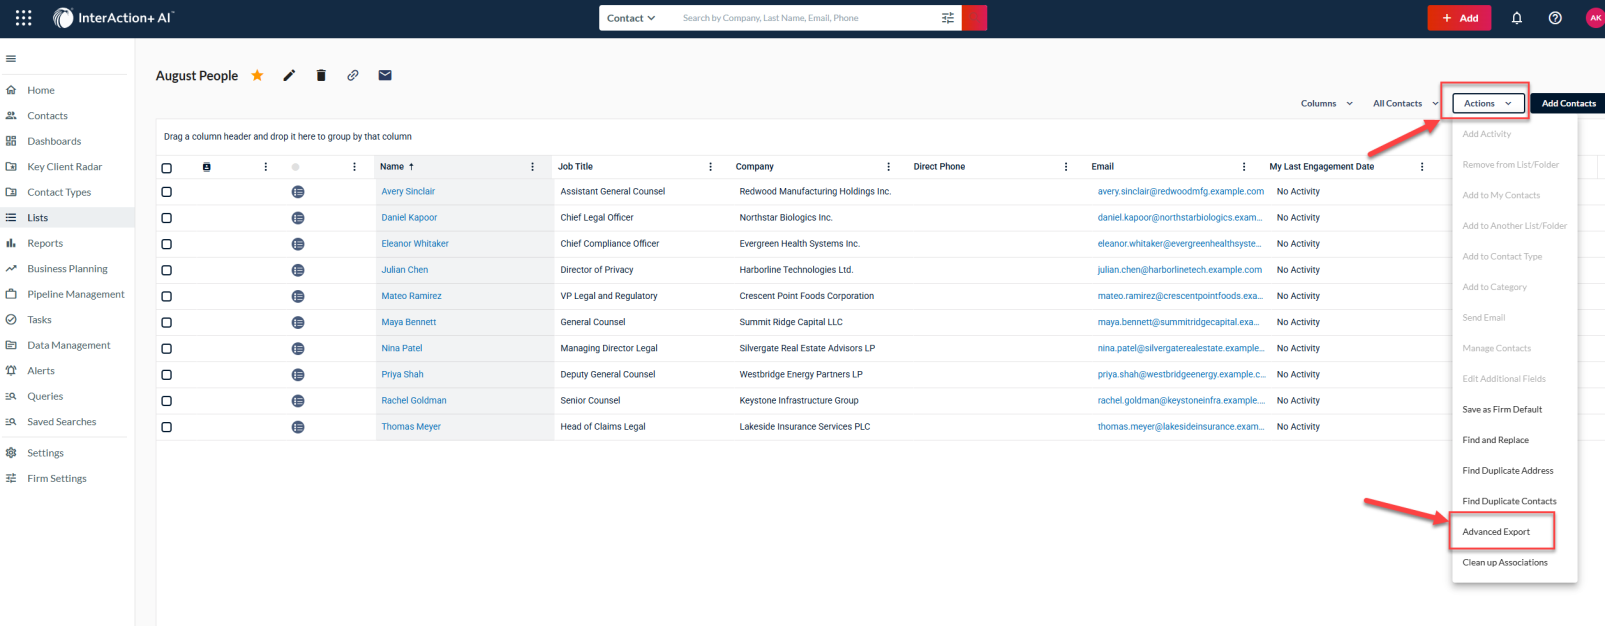
Task: Open the AK user avatar menu
Action: pyautogui.click(x=1595, y=18)
